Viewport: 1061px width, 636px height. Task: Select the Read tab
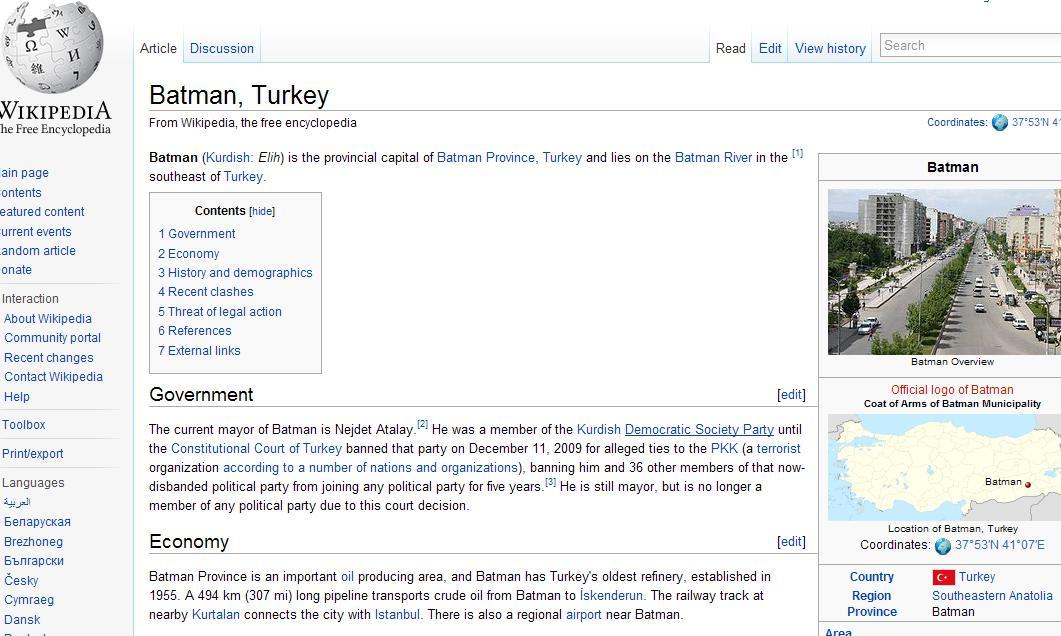[731, 49]
